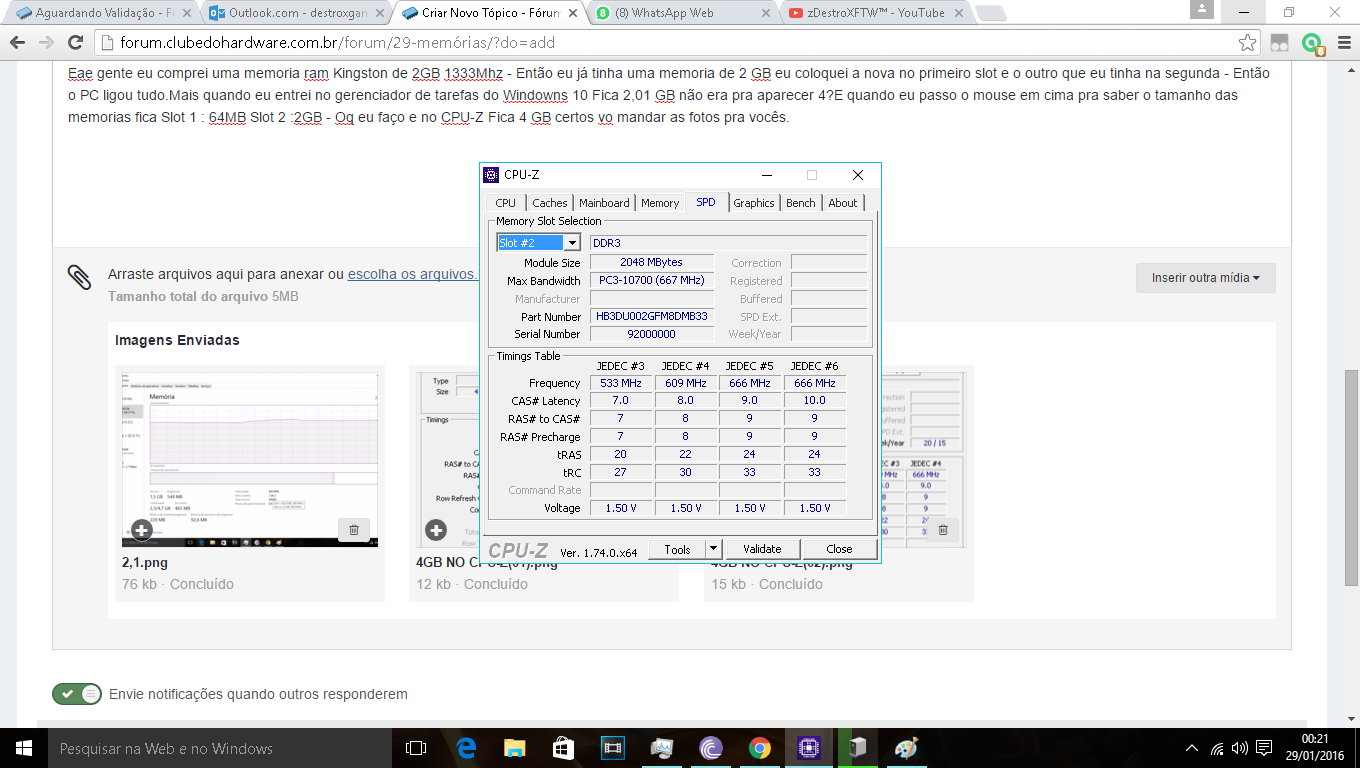Viewport: 1360px width, 768px height.
Task: Click the Tools button in CPU-Z
Action: coord(677,549)
